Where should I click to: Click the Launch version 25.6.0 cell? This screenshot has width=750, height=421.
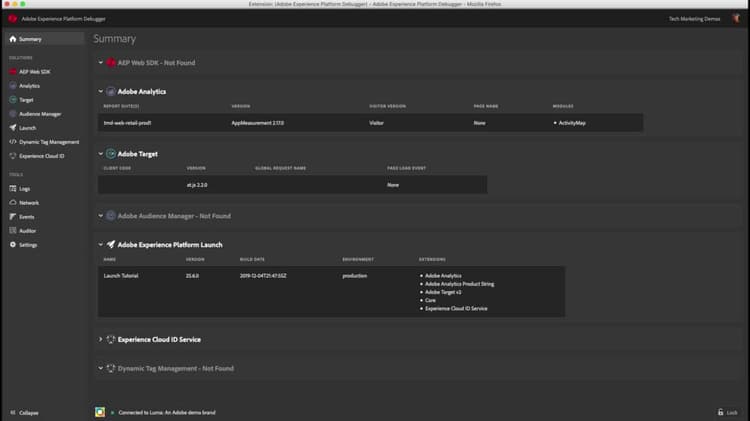(192, 276)
